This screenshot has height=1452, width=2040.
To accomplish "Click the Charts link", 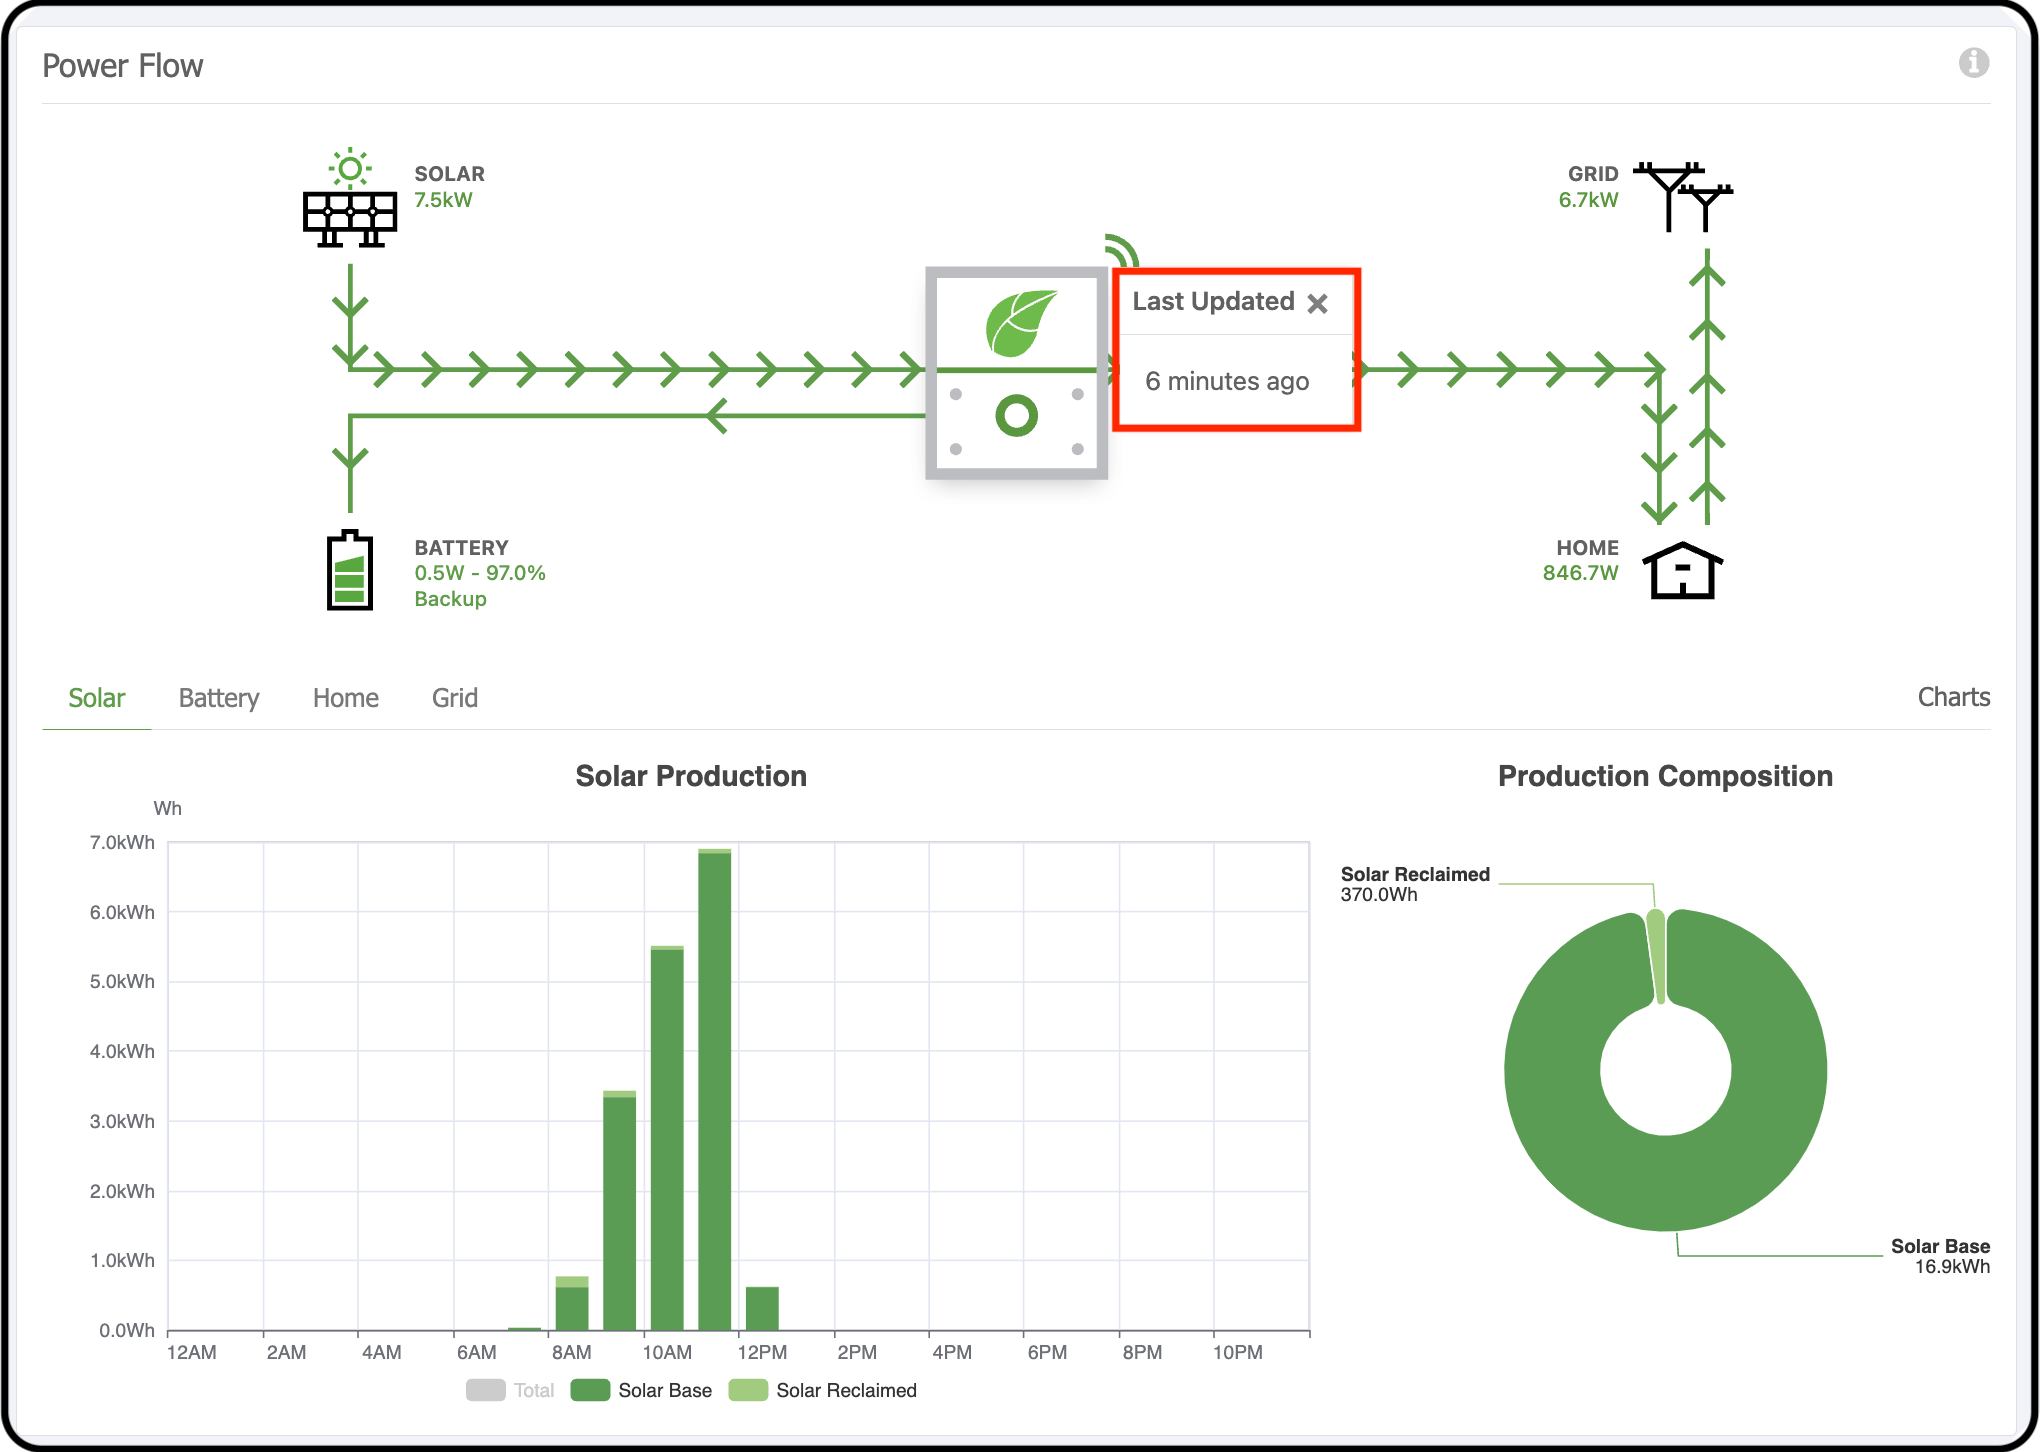I will pos(1953,697).
